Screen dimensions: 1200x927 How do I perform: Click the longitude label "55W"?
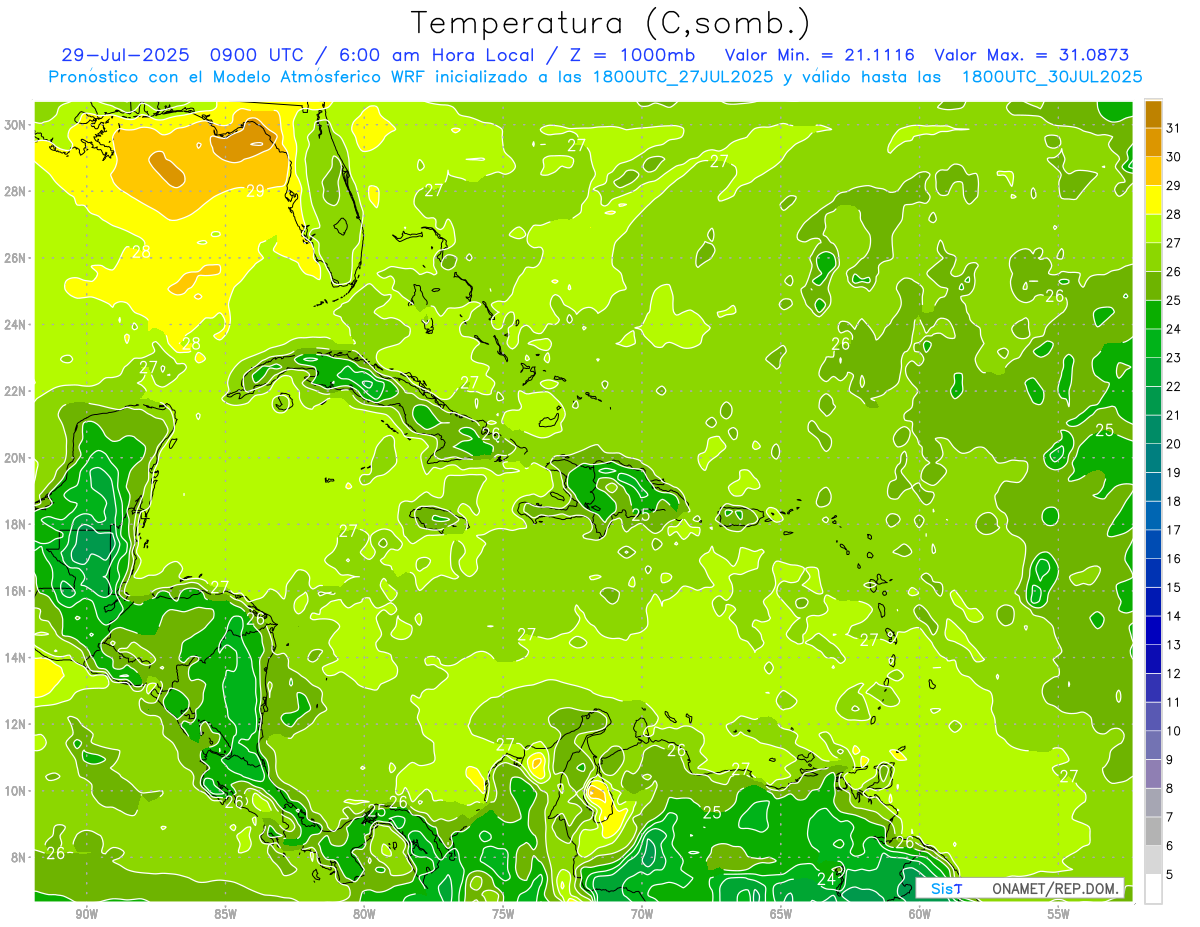pos(1059,914)
